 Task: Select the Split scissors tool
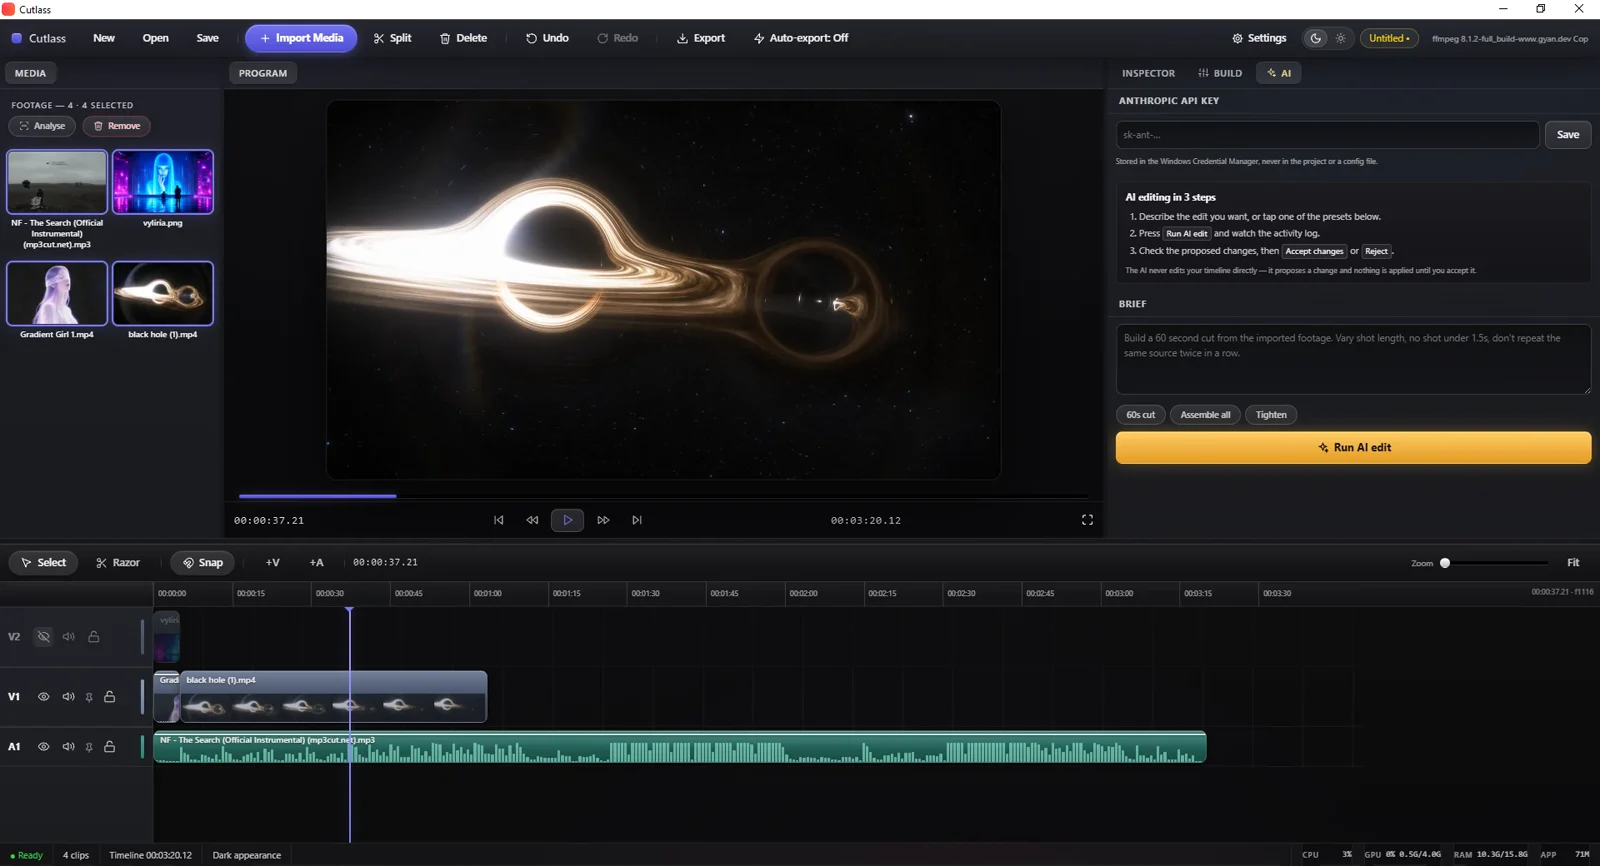click(392, 38)
